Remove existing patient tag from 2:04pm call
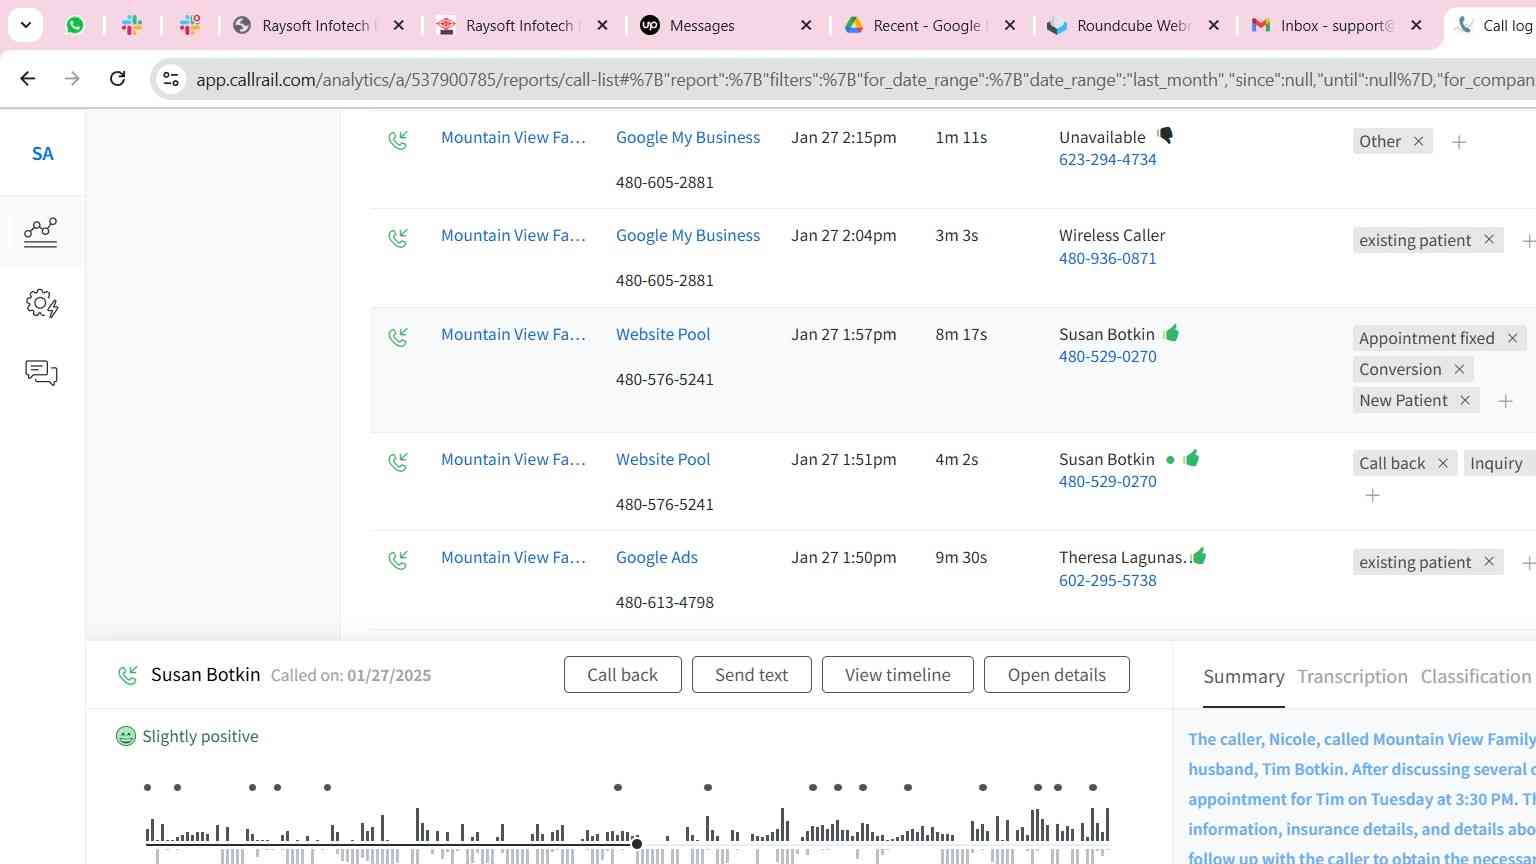 tap(1489, 240)
